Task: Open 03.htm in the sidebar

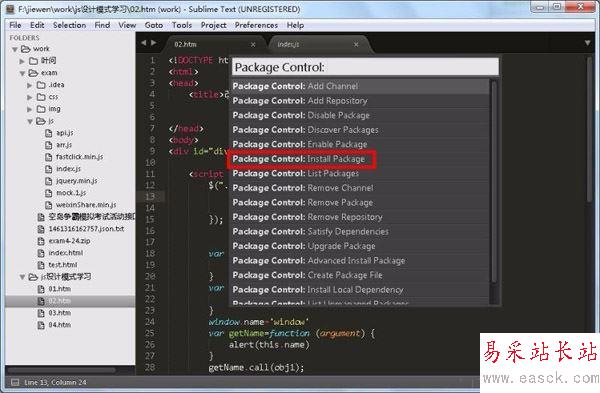Action: pyautogui.click(x=59, y=313)
